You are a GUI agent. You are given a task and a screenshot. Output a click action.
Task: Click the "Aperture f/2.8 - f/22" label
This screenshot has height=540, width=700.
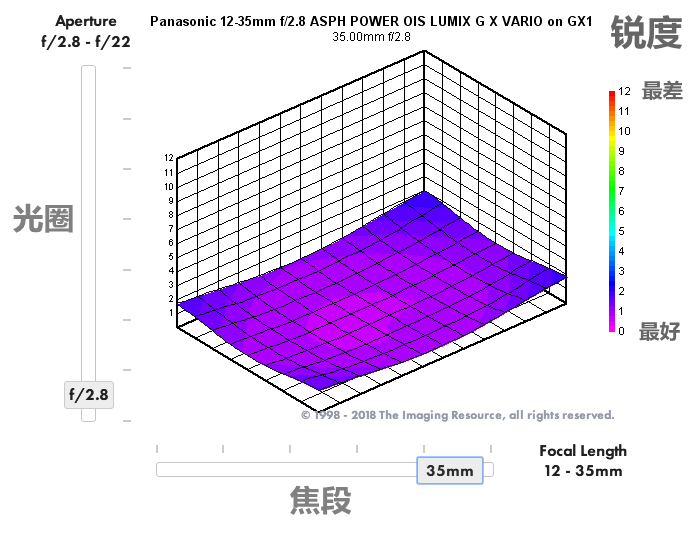pyautogui.click(x=86, y=31)
